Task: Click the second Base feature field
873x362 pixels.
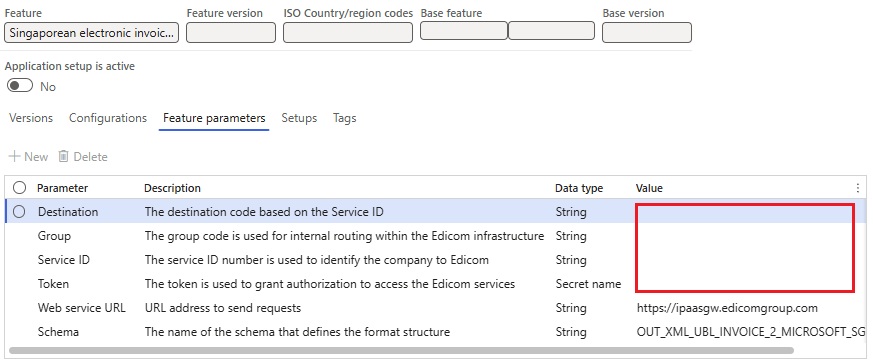Action: click(x=551, y=31)
